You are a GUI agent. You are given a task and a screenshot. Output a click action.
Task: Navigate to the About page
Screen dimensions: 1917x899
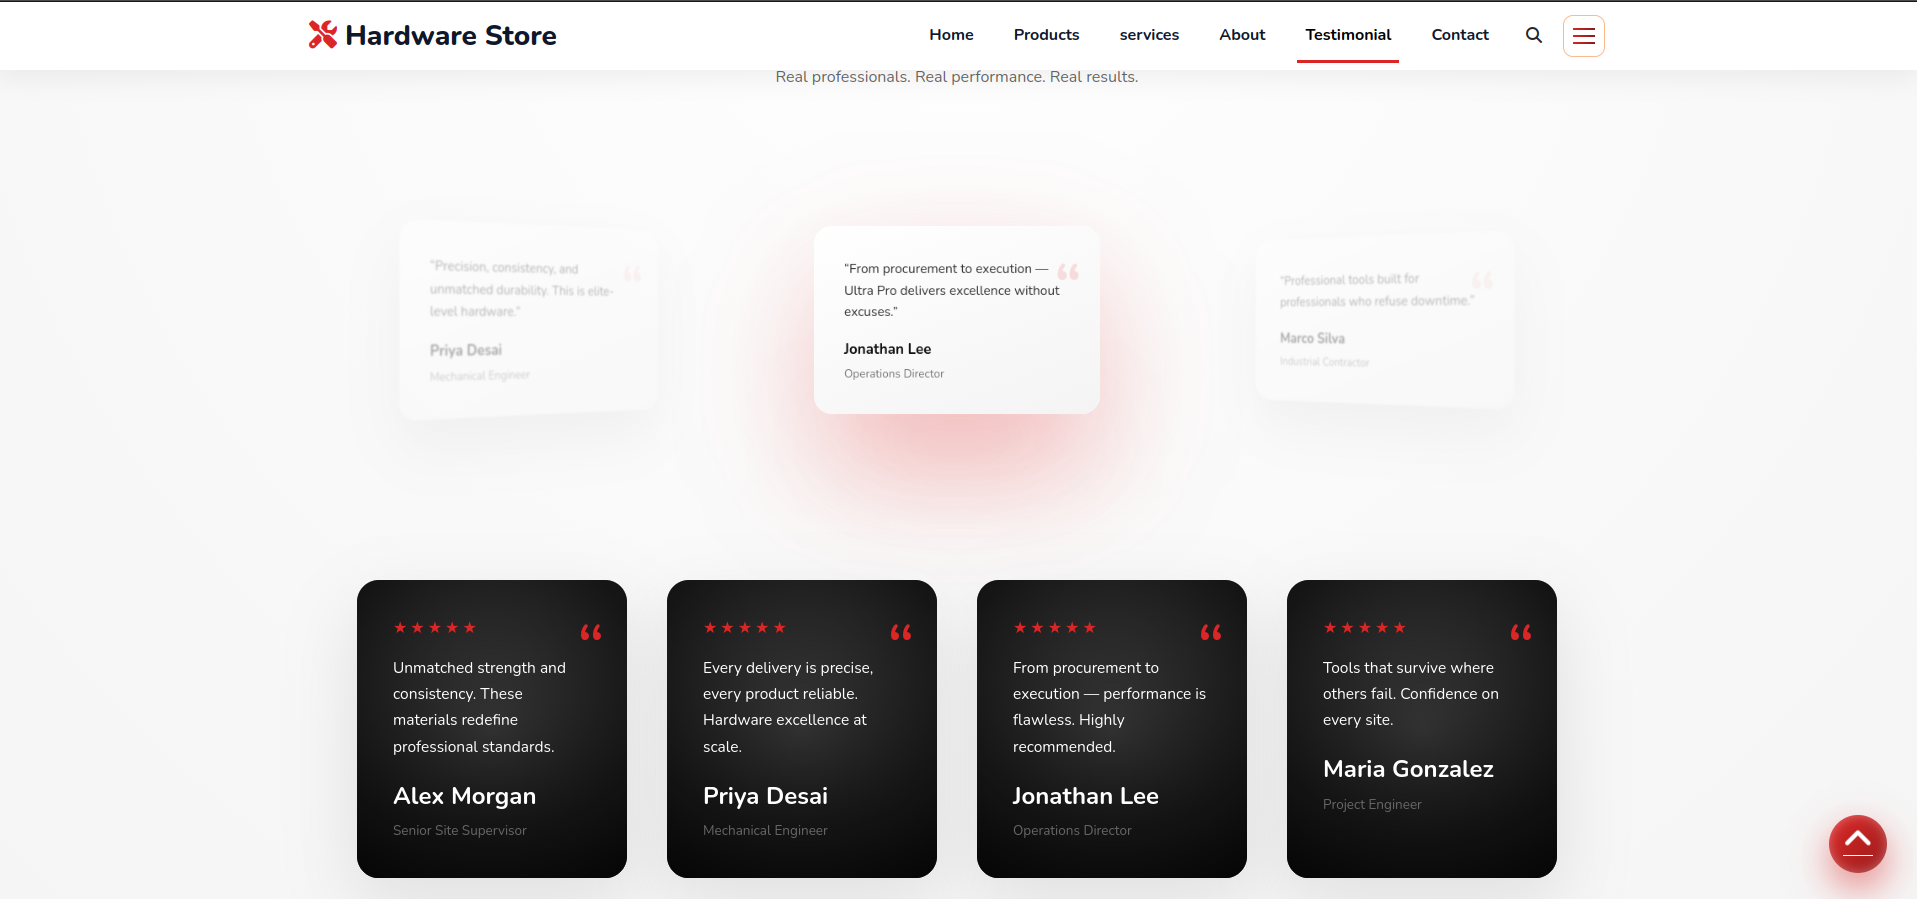1242,35
